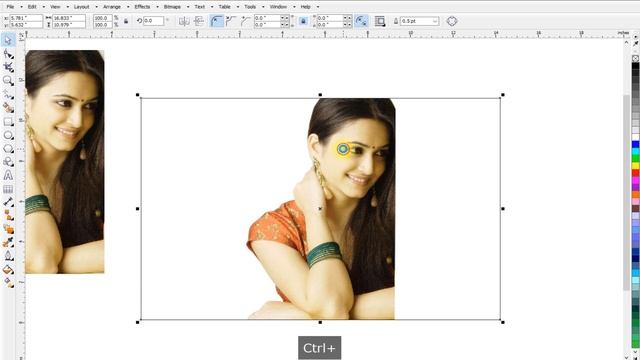The width and height of the screenshot is (640, 360).
Task: Click the Wrap Text icon
Action: [x=380, y=21]
